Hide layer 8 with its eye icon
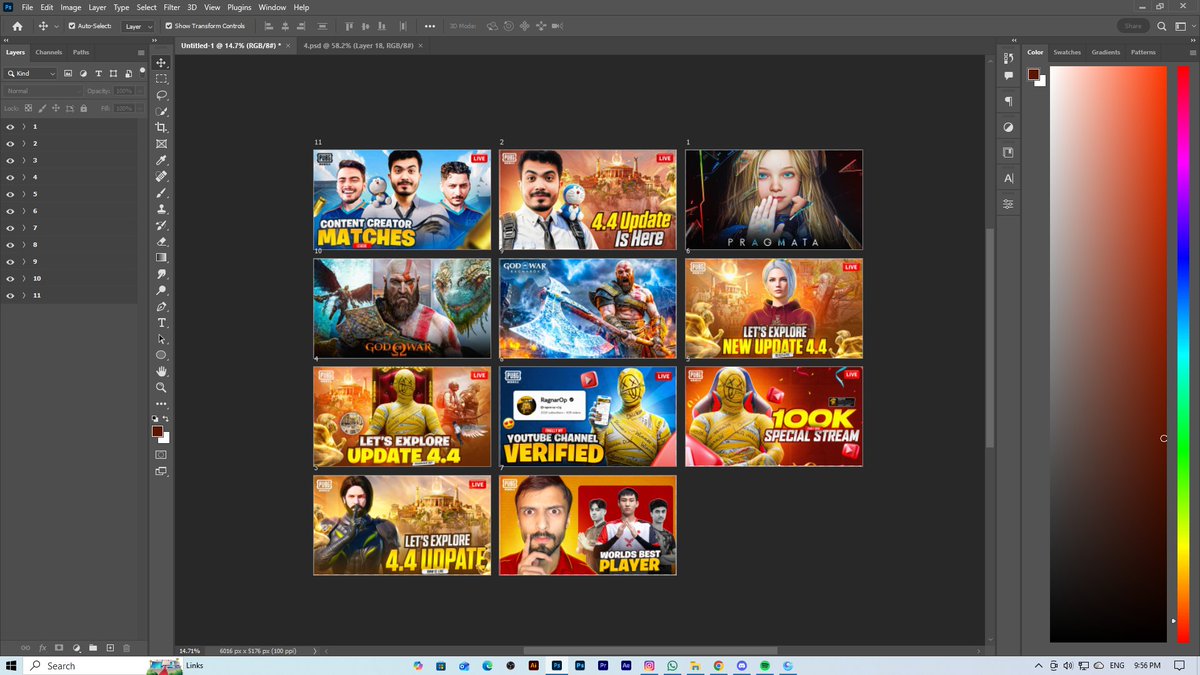 coord(10,245)
